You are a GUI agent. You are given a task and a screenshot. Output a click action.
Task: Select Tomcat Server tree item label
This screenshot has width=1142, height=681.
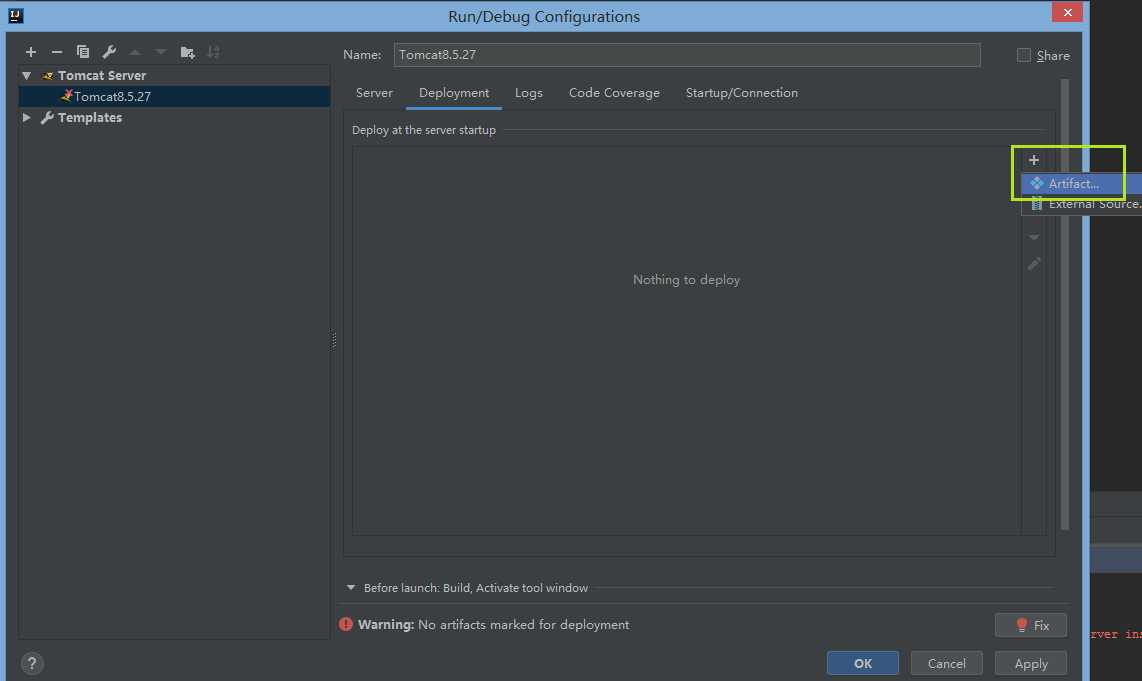[102, 76]
